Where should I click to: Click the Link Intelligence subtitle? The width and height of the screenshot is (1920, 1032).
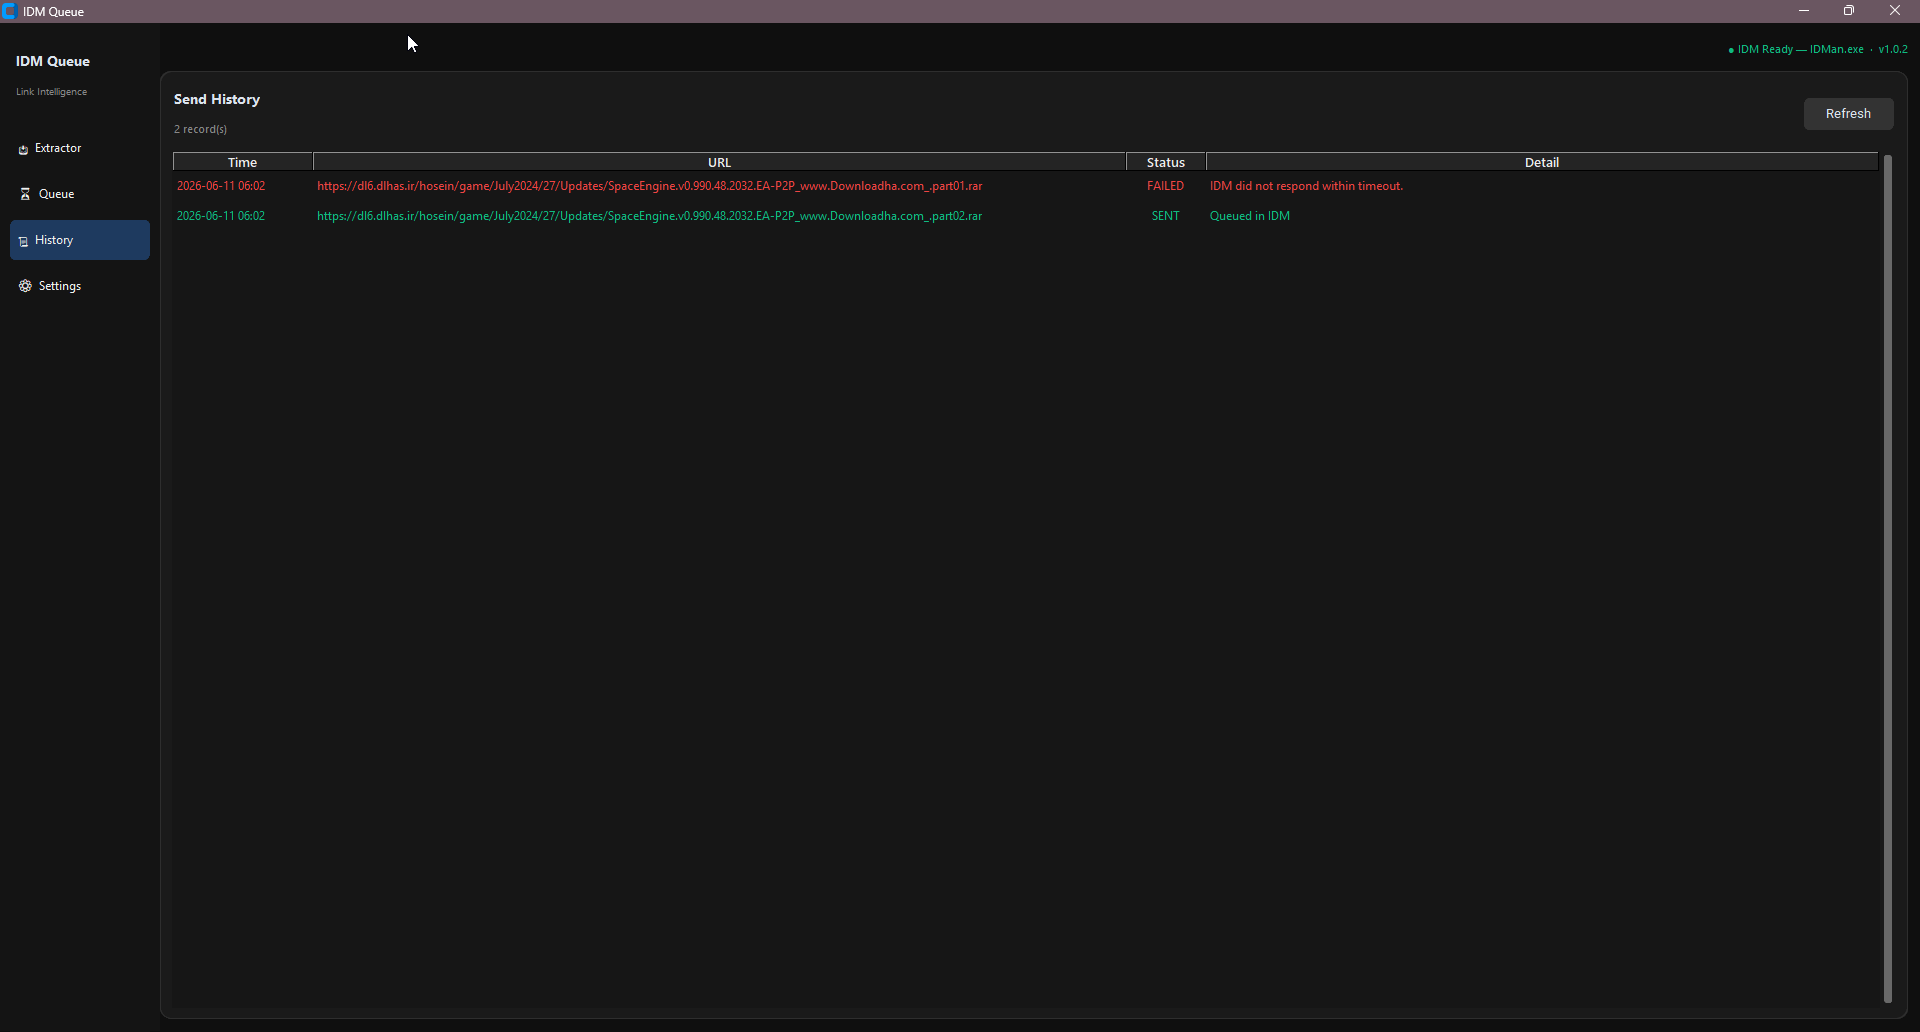pos(51,92)
